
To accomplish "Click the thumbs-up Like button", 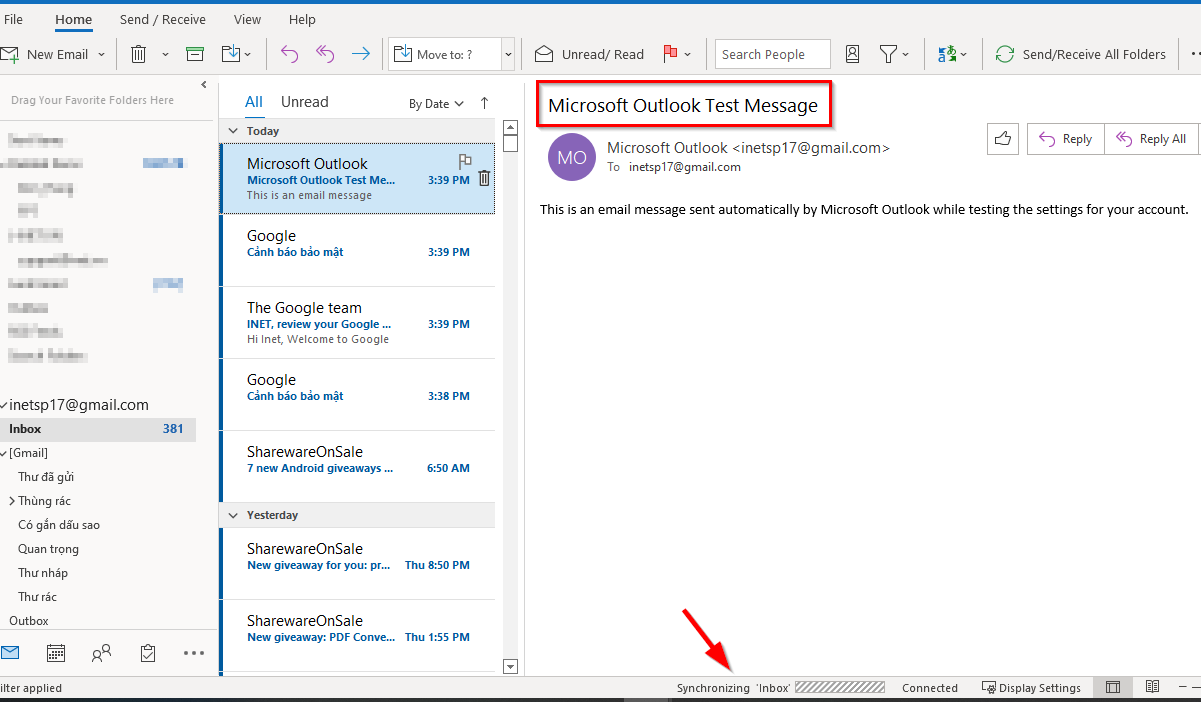I will pyautogui.click(x=1003, y=139).
